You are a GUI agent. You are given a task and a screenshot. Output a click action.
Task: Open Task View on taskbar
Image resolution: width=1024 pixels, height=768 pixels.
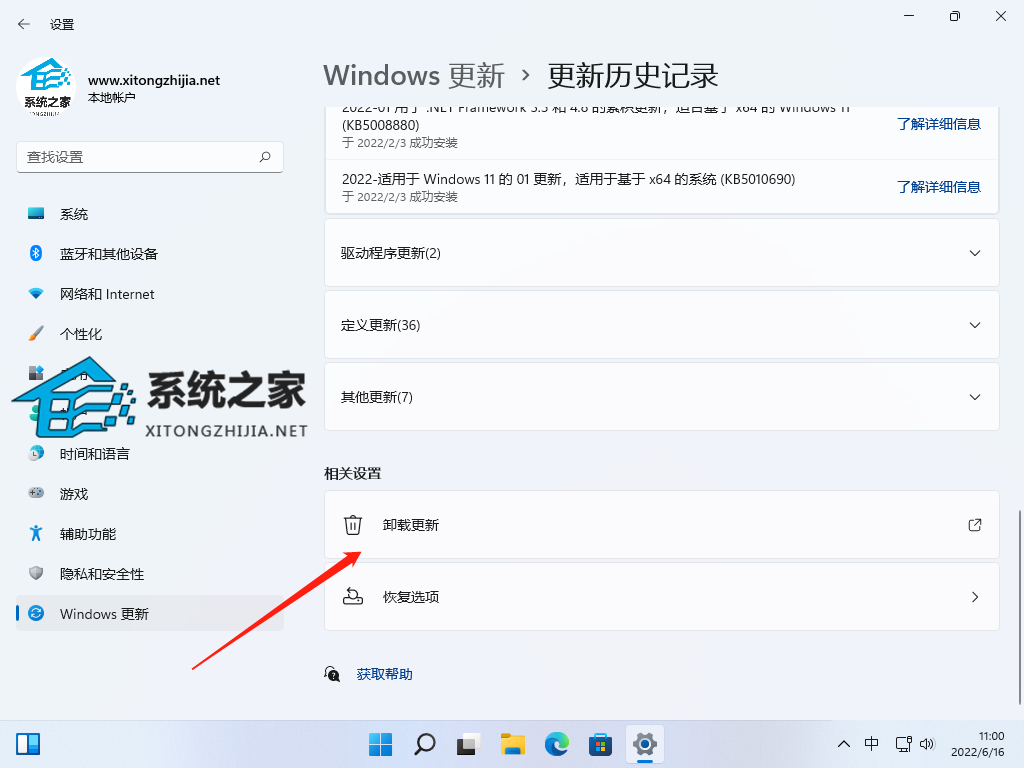(x=468, y=744)
